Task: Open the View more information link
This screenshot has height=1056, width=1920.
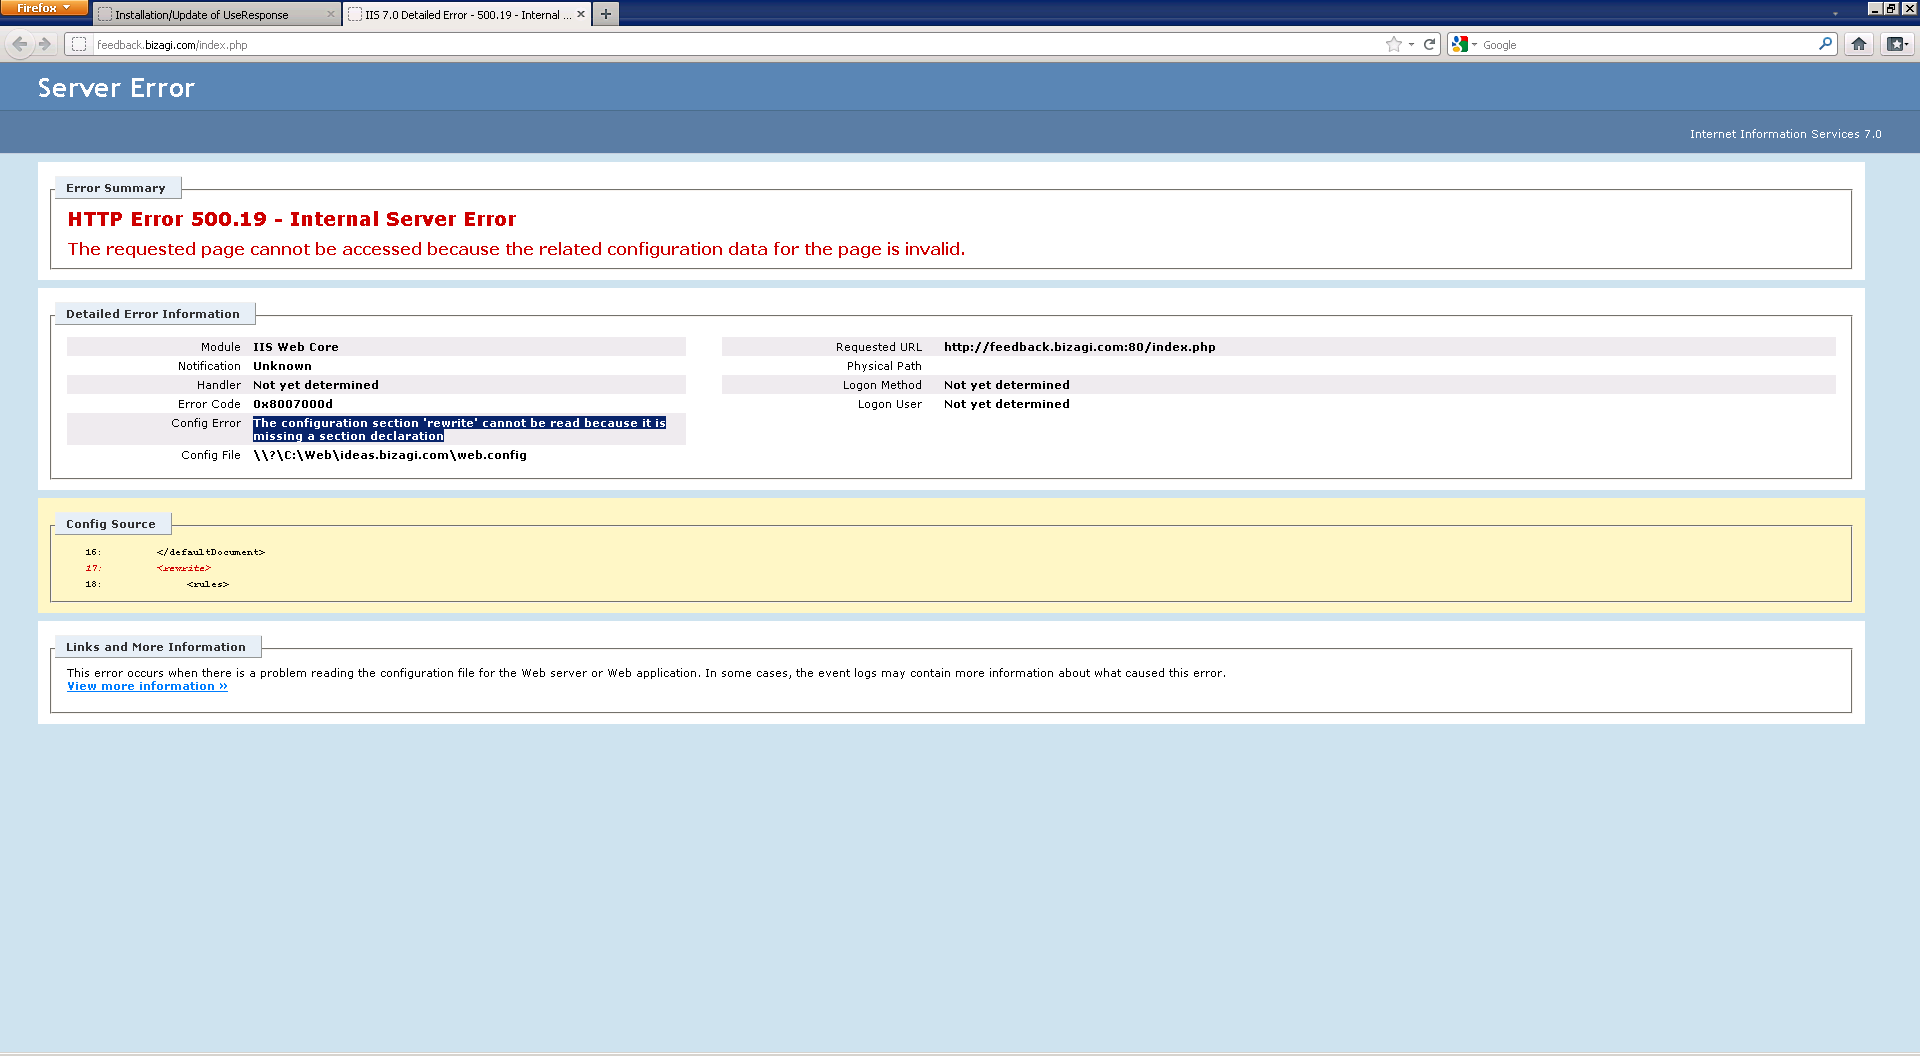Action: [147, 686]
